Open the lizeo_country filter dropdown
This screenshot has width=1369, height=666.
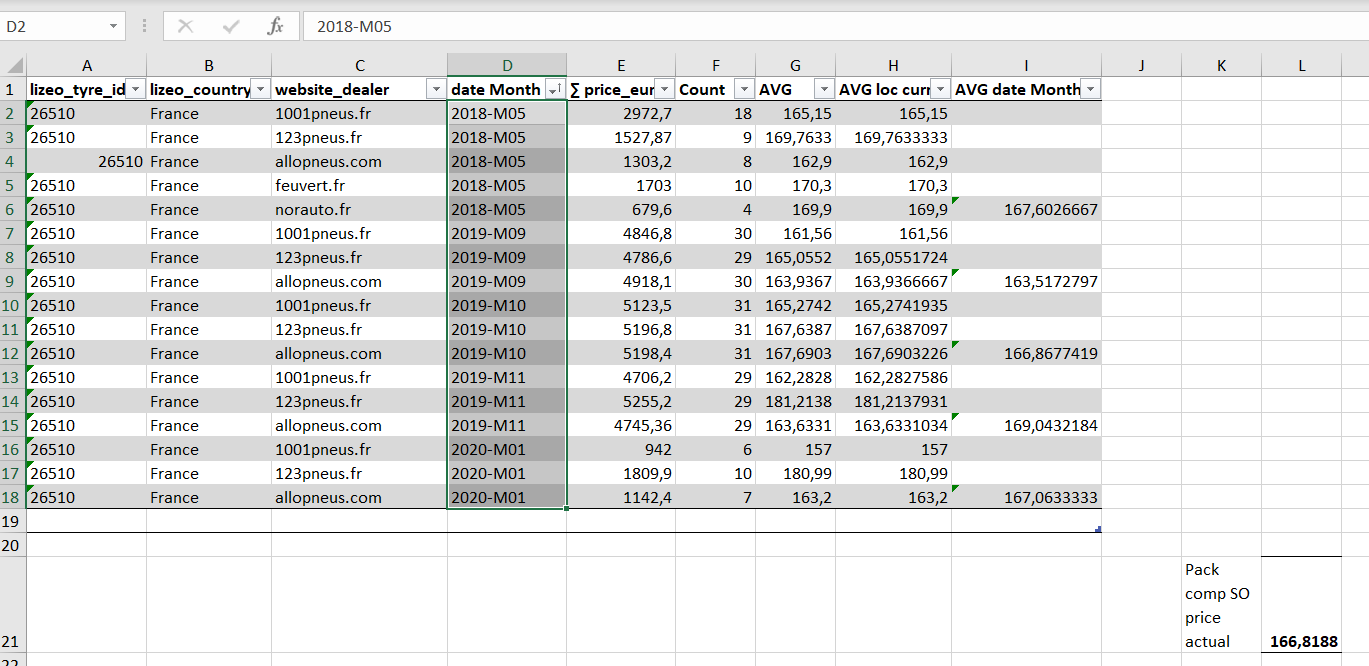pos(260,90)
